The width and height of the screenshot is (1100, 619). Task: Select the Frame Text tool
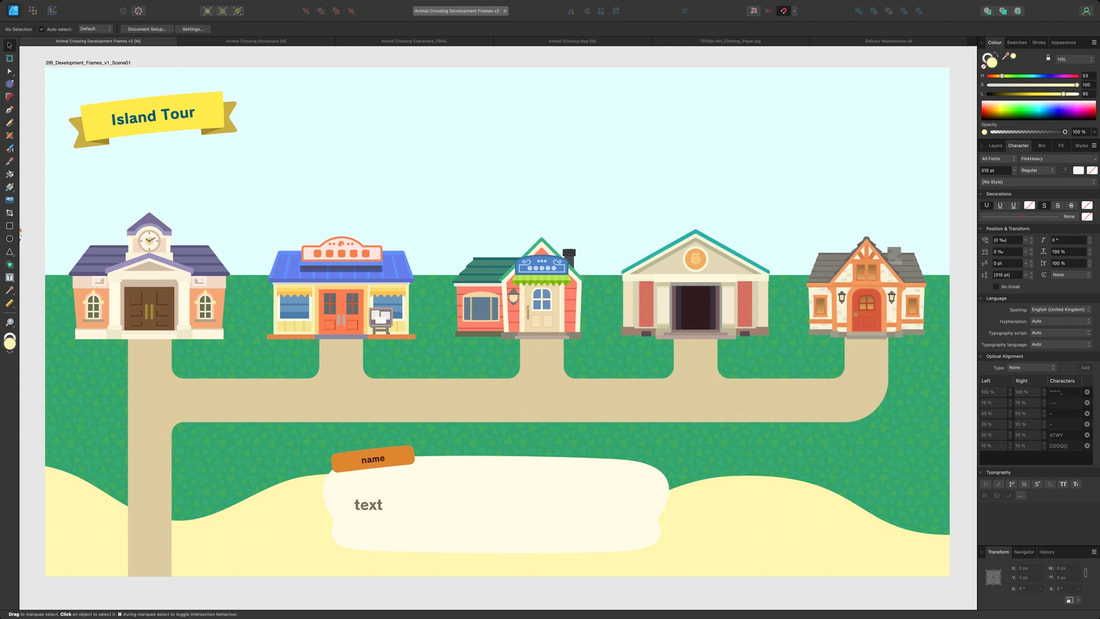10,277
